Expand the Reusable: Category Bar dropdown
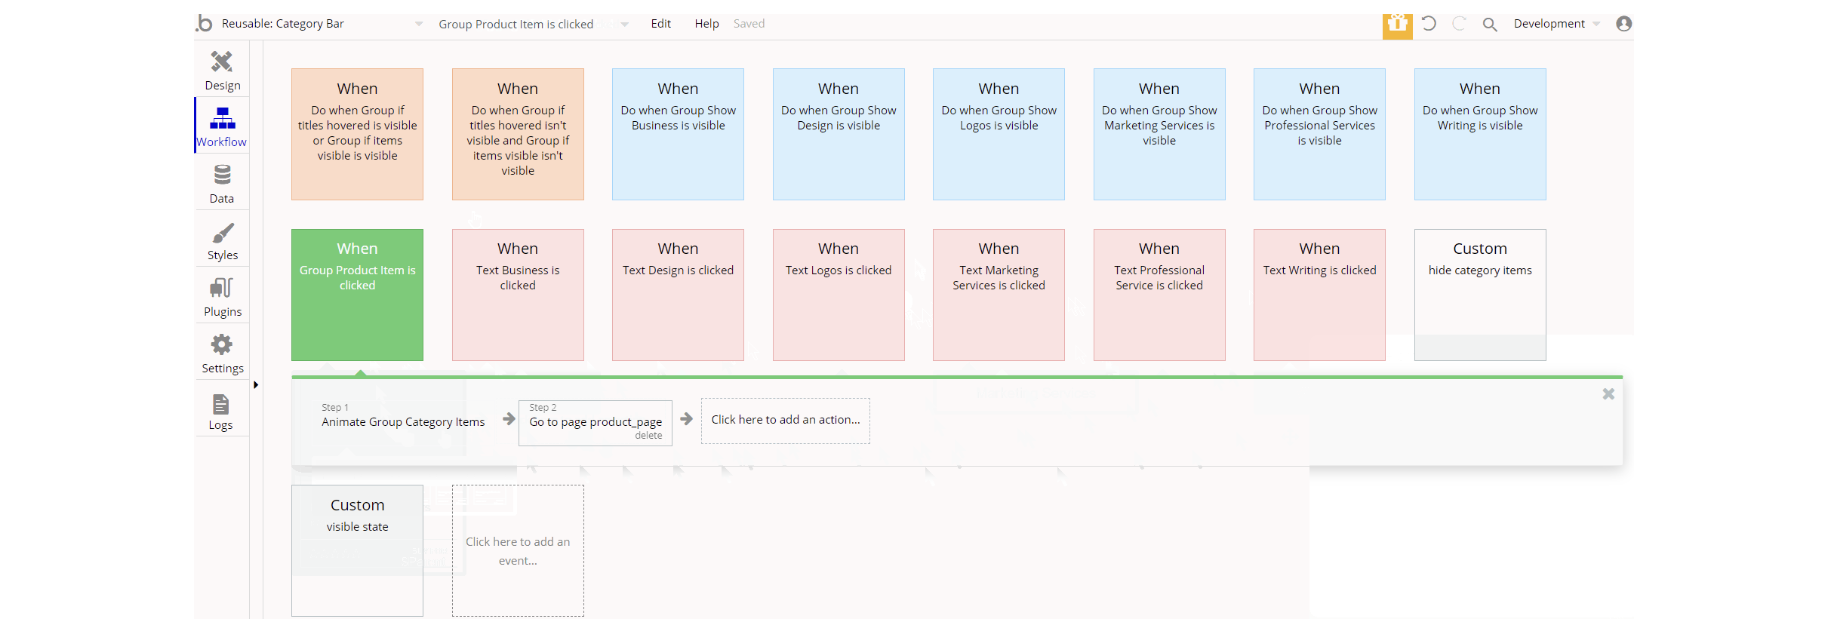Image resolution: width=1830 pixels, height=626 pixels. [x=418, y=24]
